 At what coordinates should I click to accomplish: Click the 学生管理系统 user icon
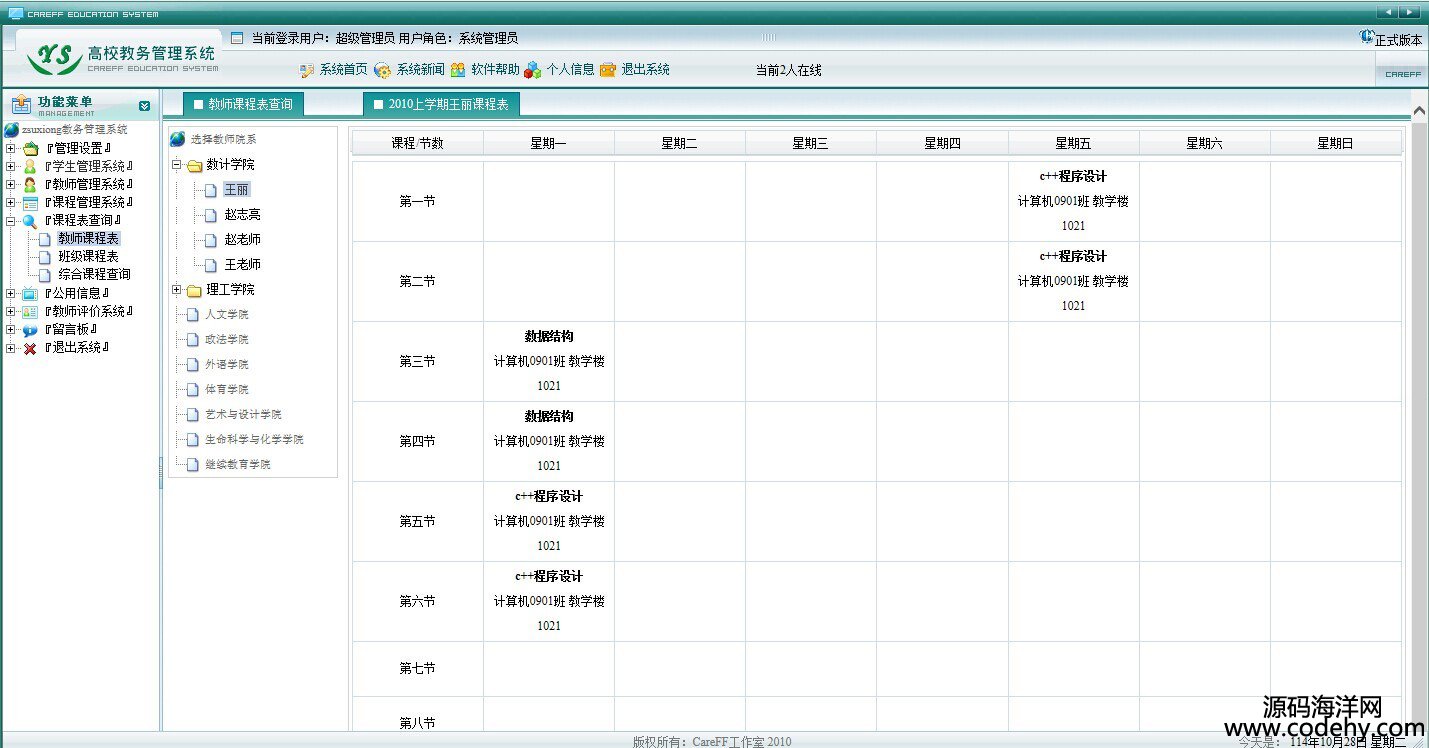30,167
